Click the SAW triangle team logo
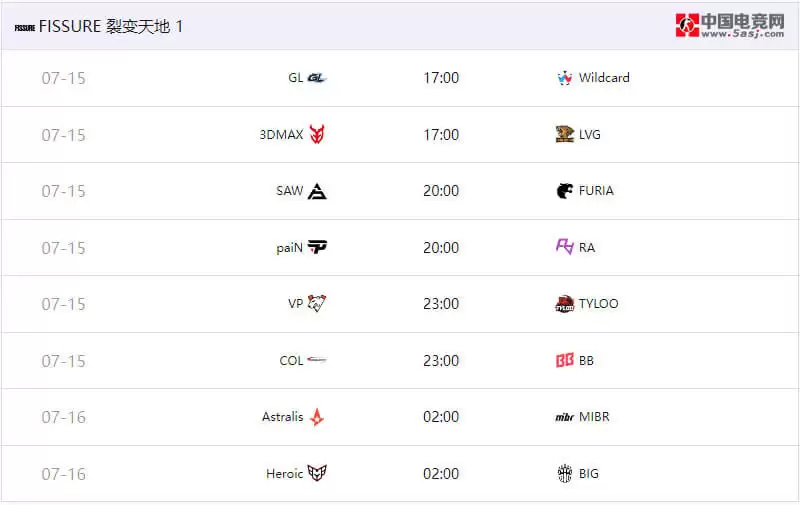Image resolution: width=800 pixels, height=505 pixels. [317, 191]
